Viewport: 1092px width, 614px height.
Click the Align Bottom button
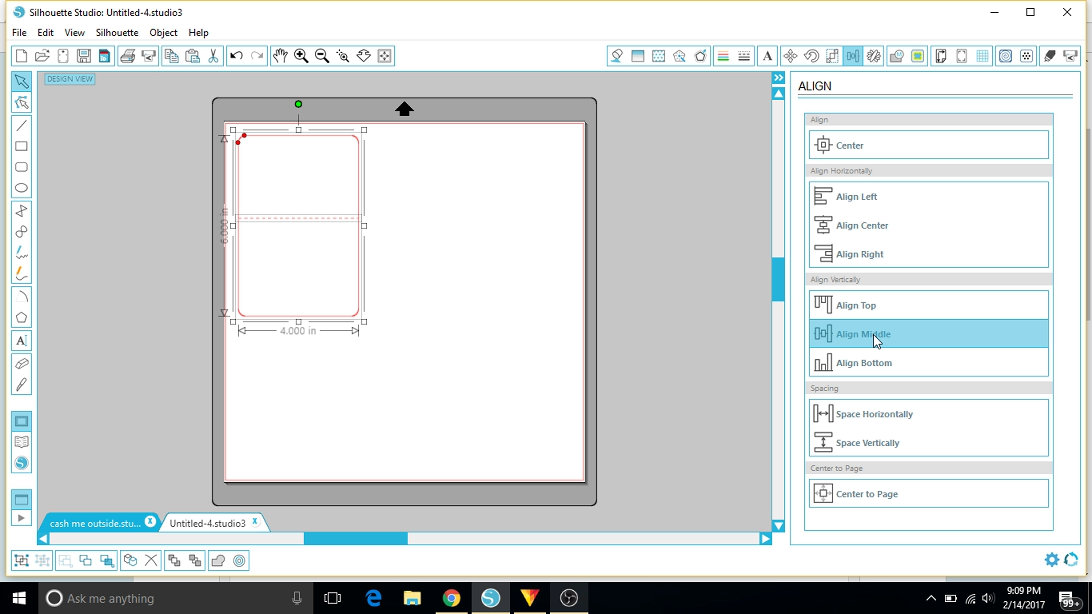point(928,363)
